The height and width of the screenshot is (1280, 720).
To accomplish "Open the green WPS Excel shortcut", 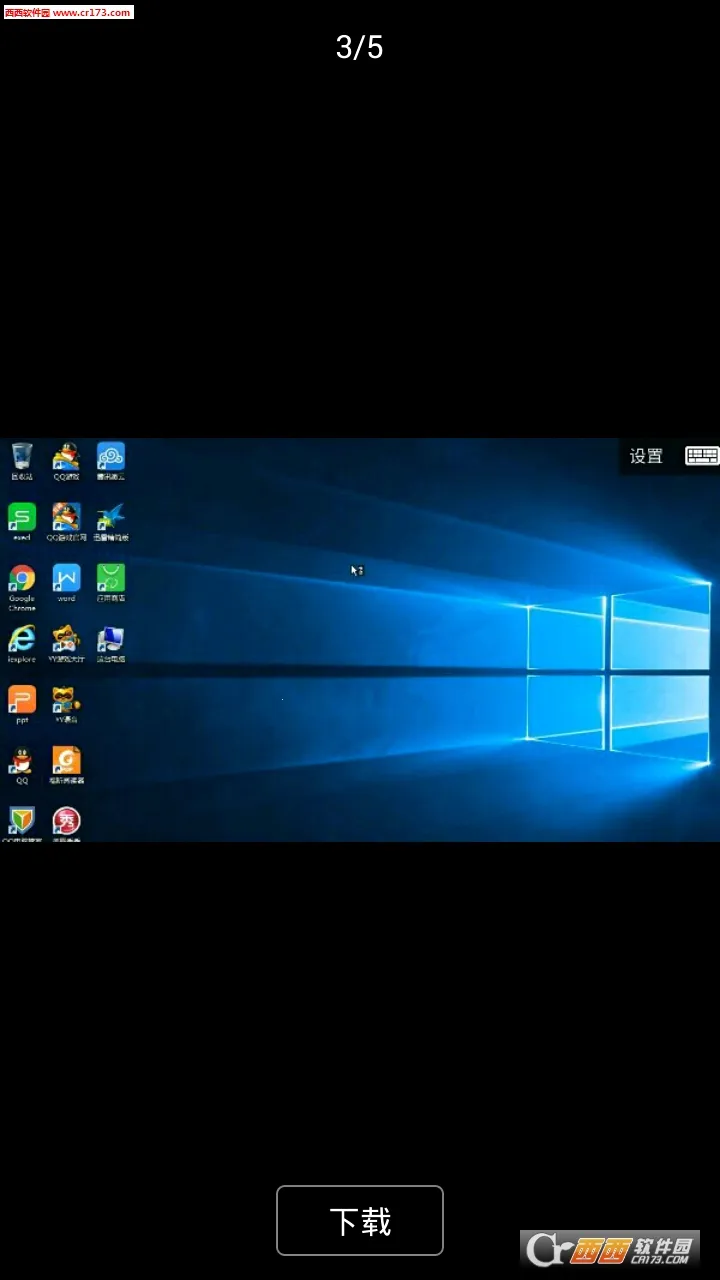I will pyautogui.click(x=22, y=518).
